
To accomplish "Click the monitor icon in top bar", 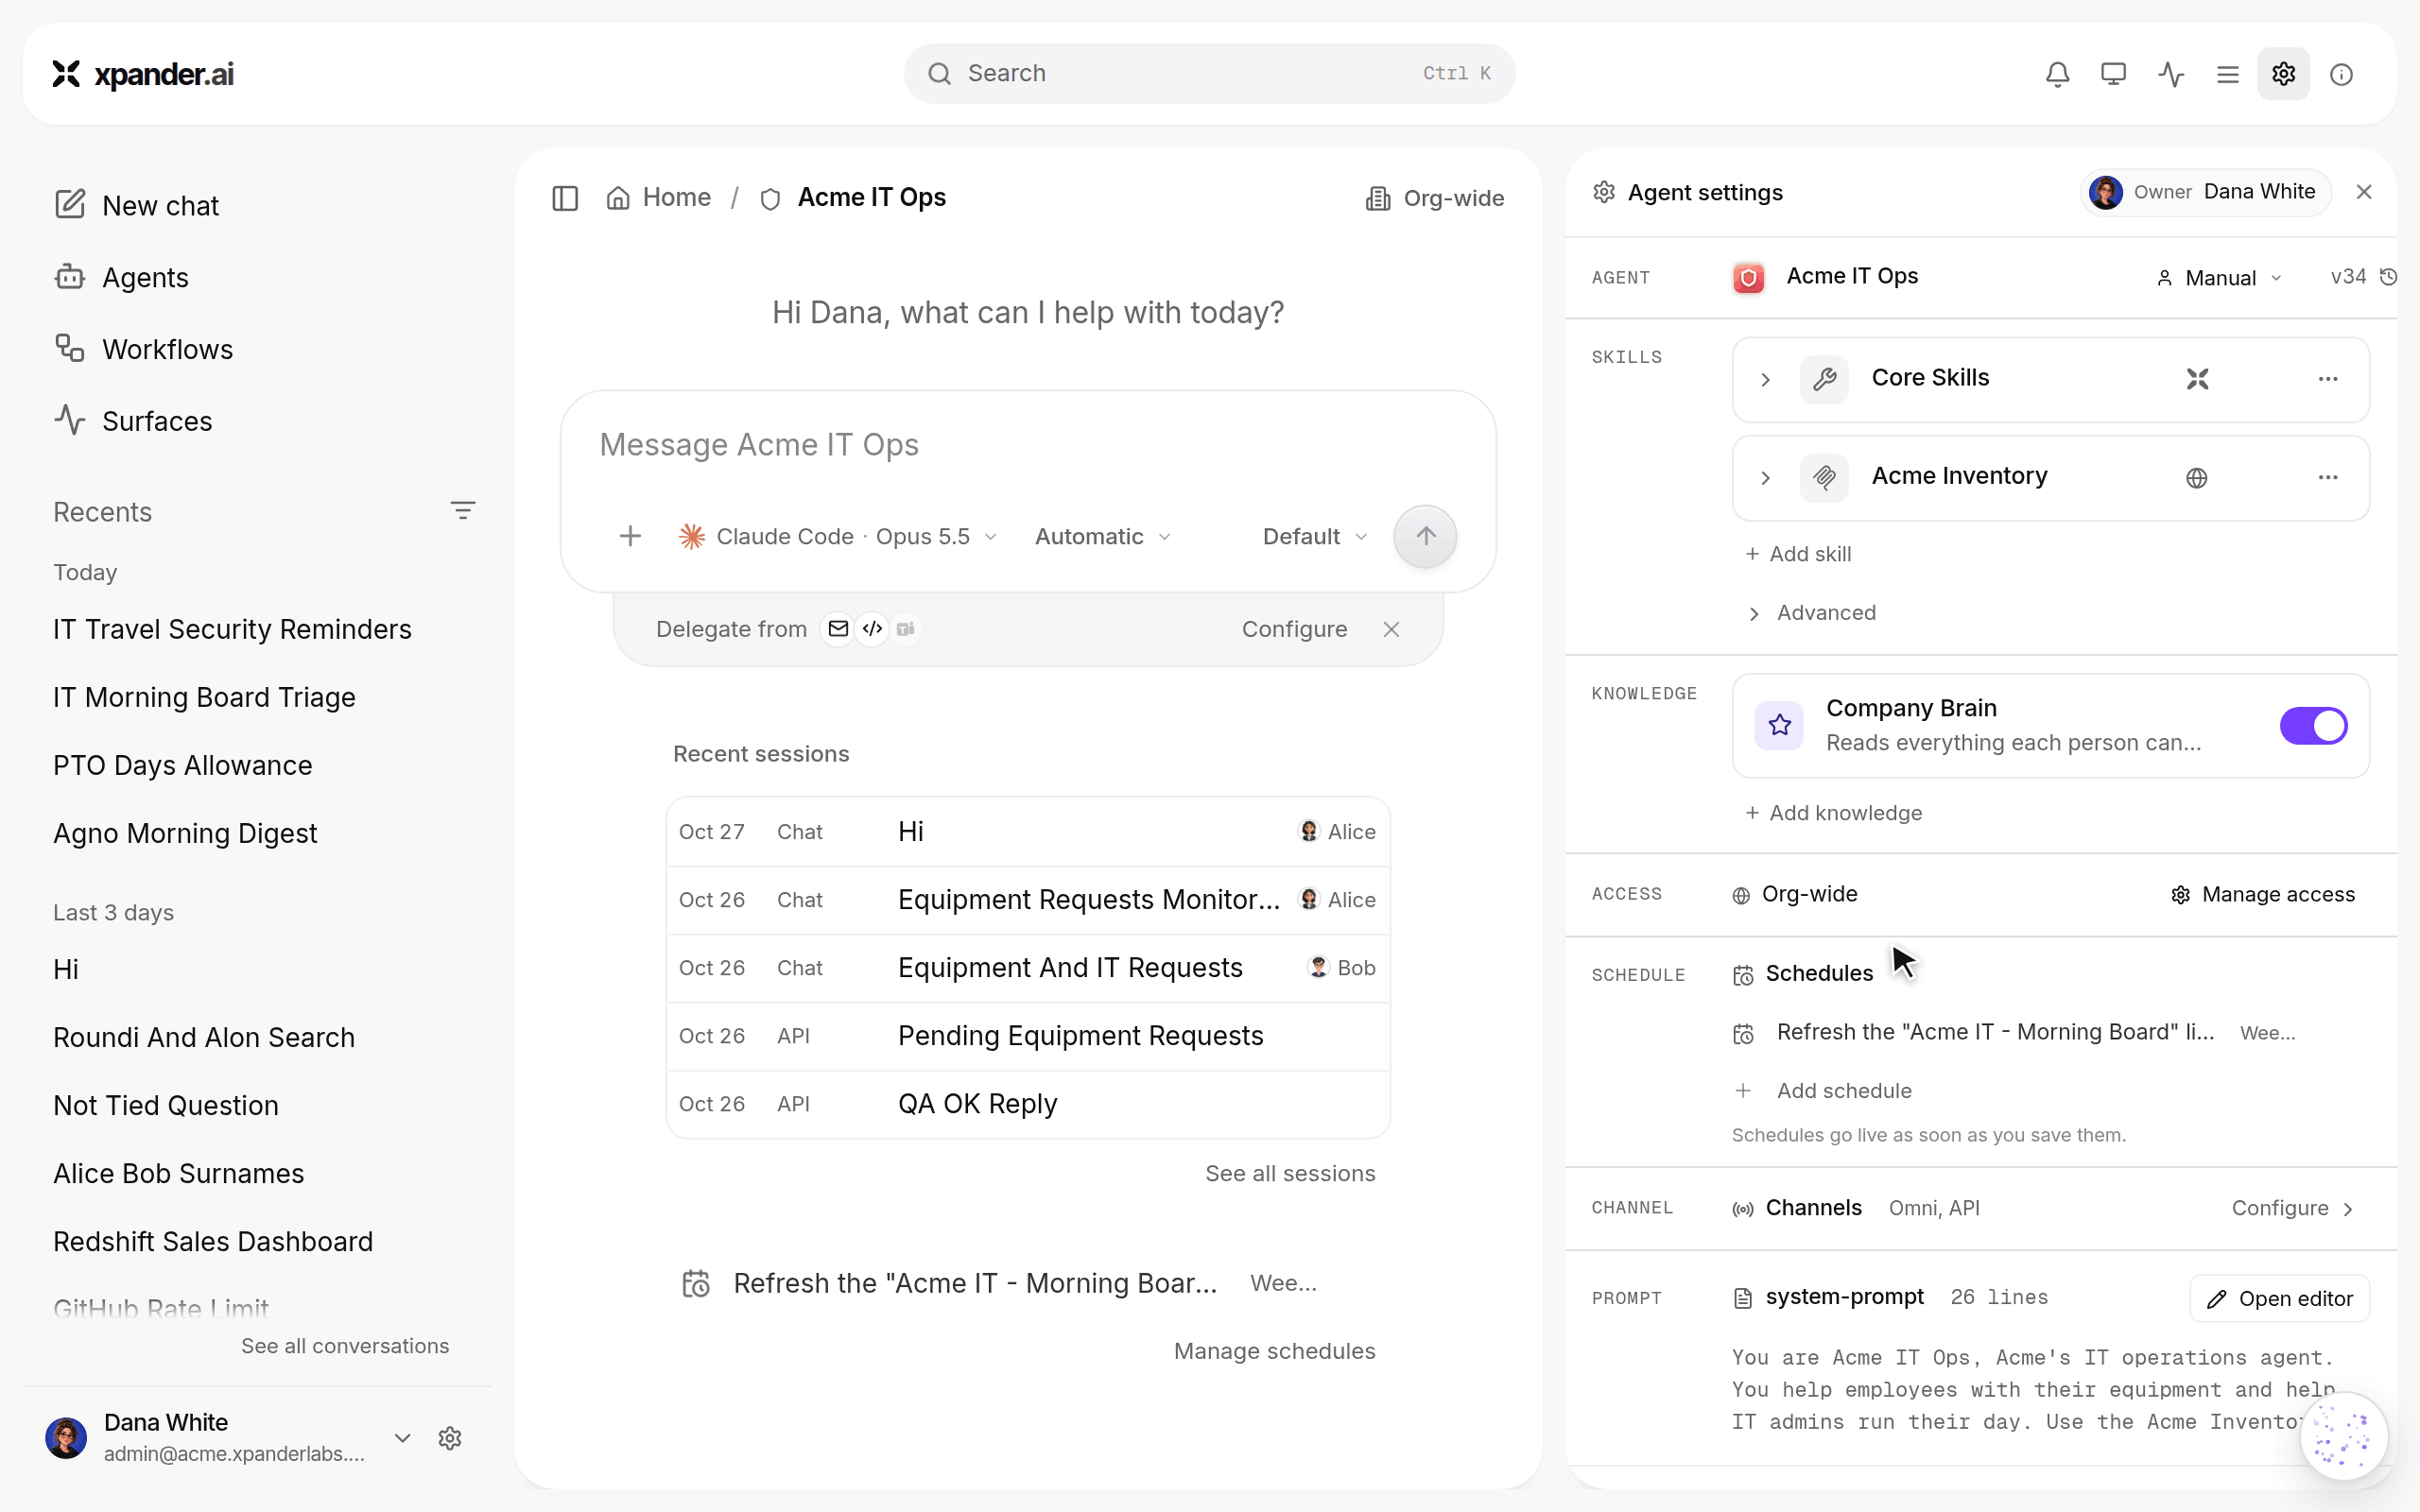I will tap(2113, 74).
